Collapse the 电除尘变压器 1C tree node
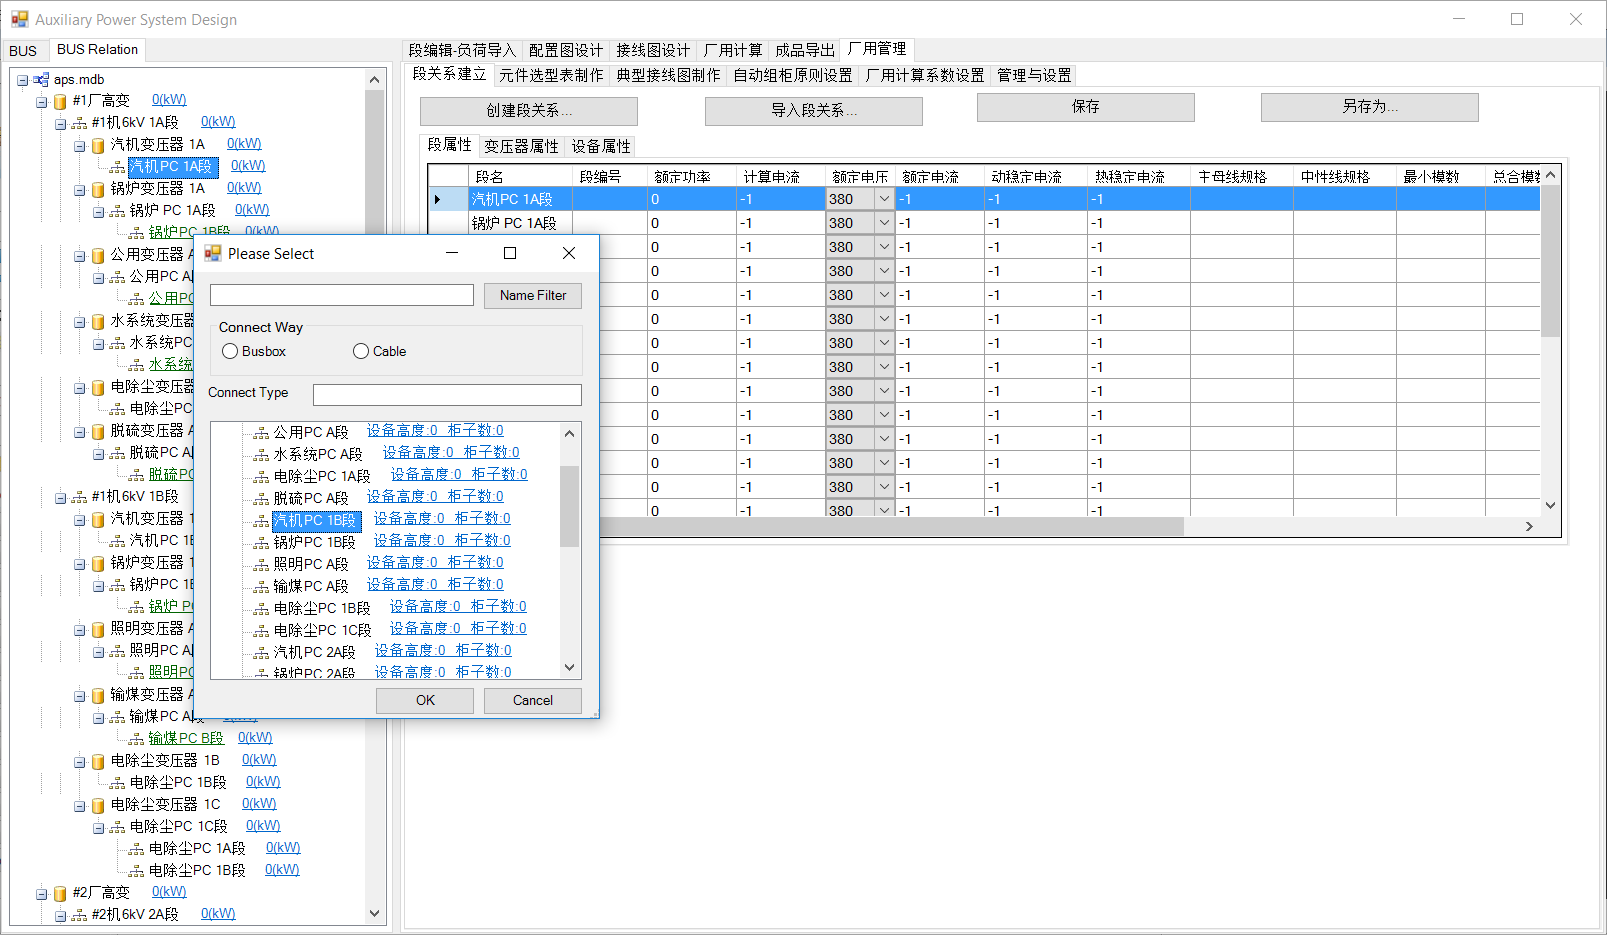1607x935 pixels. click(x=80, y=805)
